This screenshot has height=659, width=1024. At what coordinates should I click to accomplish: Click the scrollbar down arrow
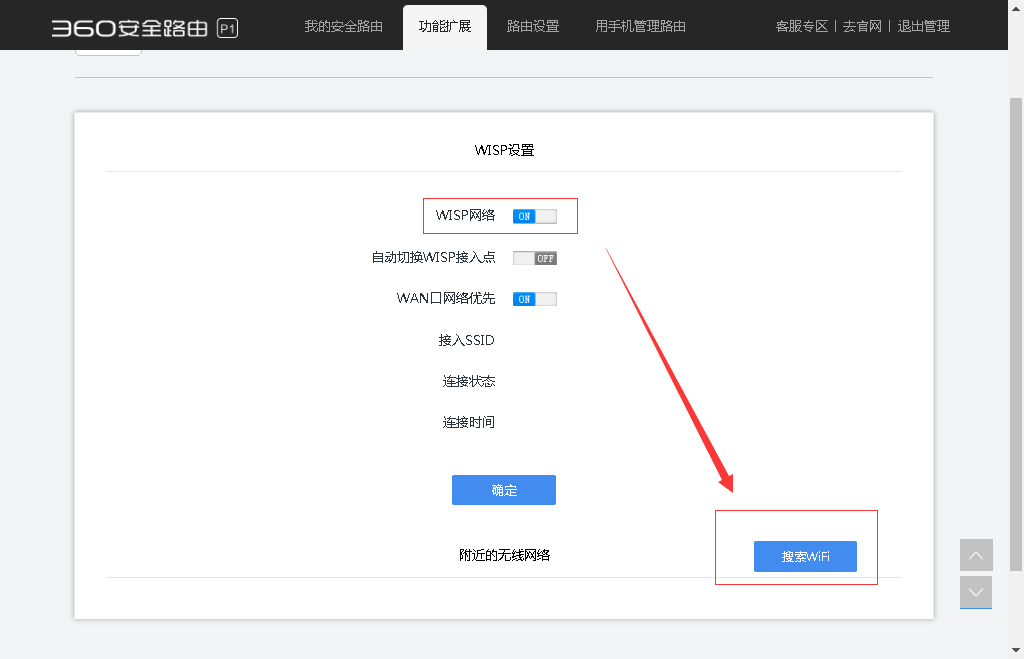tap(1016, 650)
